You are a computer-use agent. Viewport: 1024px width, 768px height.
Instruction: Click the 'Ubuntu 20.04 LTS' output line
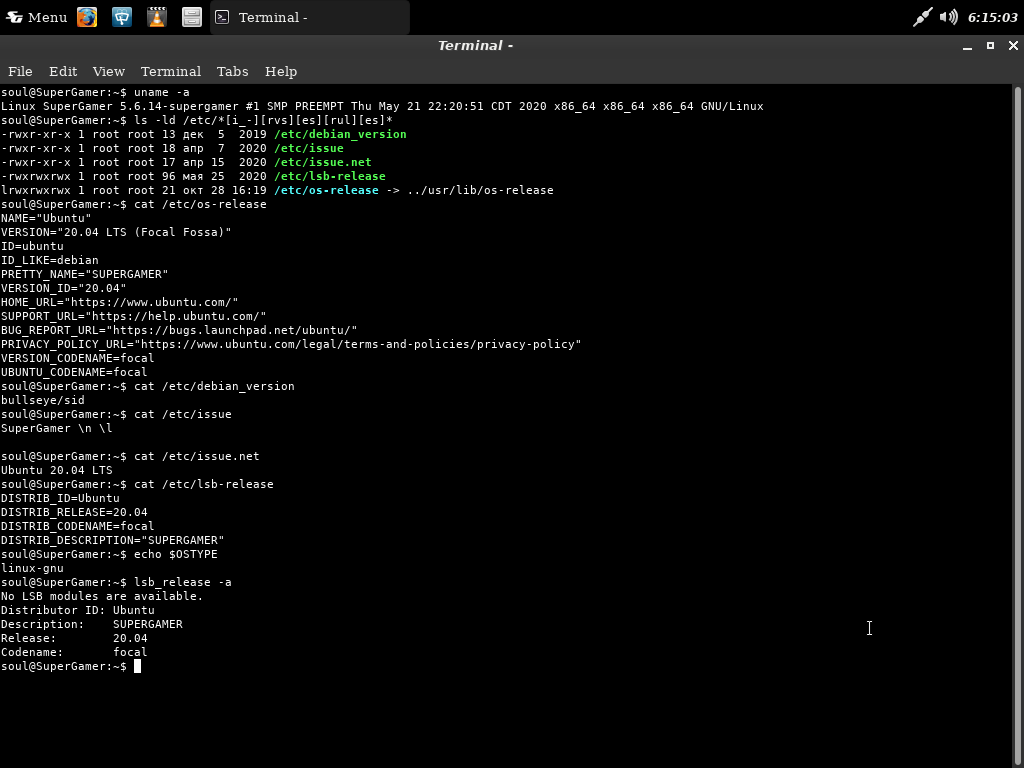coord(57,470)
